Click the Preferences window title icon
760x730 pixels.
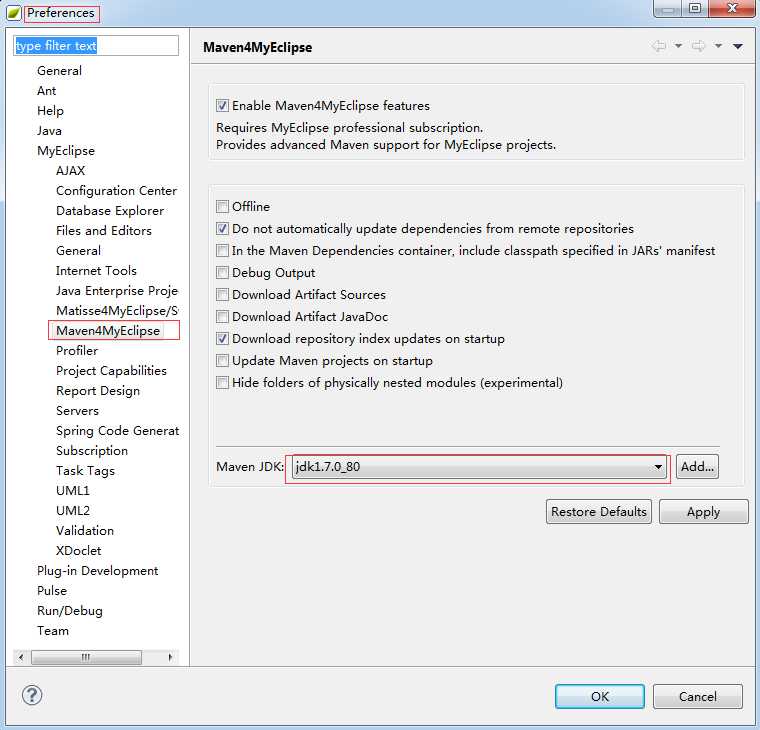click(14, 13)
